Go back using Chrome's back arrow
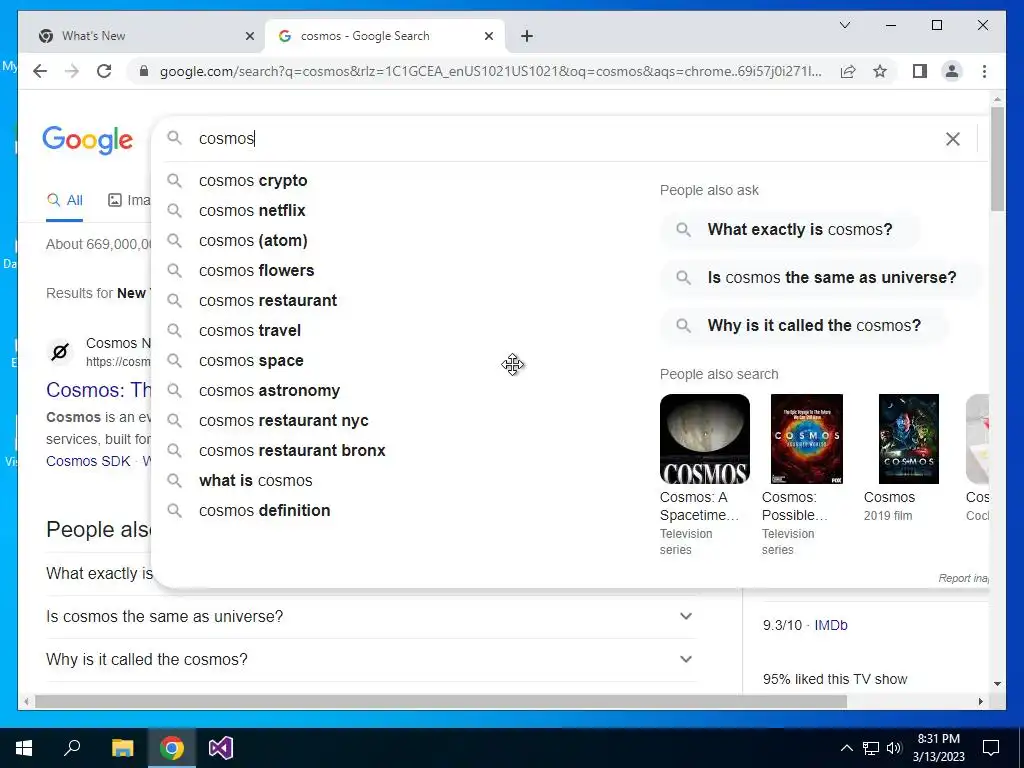Image resolution: width=1024 pixels, height=768 pixels. pos(40,71)
